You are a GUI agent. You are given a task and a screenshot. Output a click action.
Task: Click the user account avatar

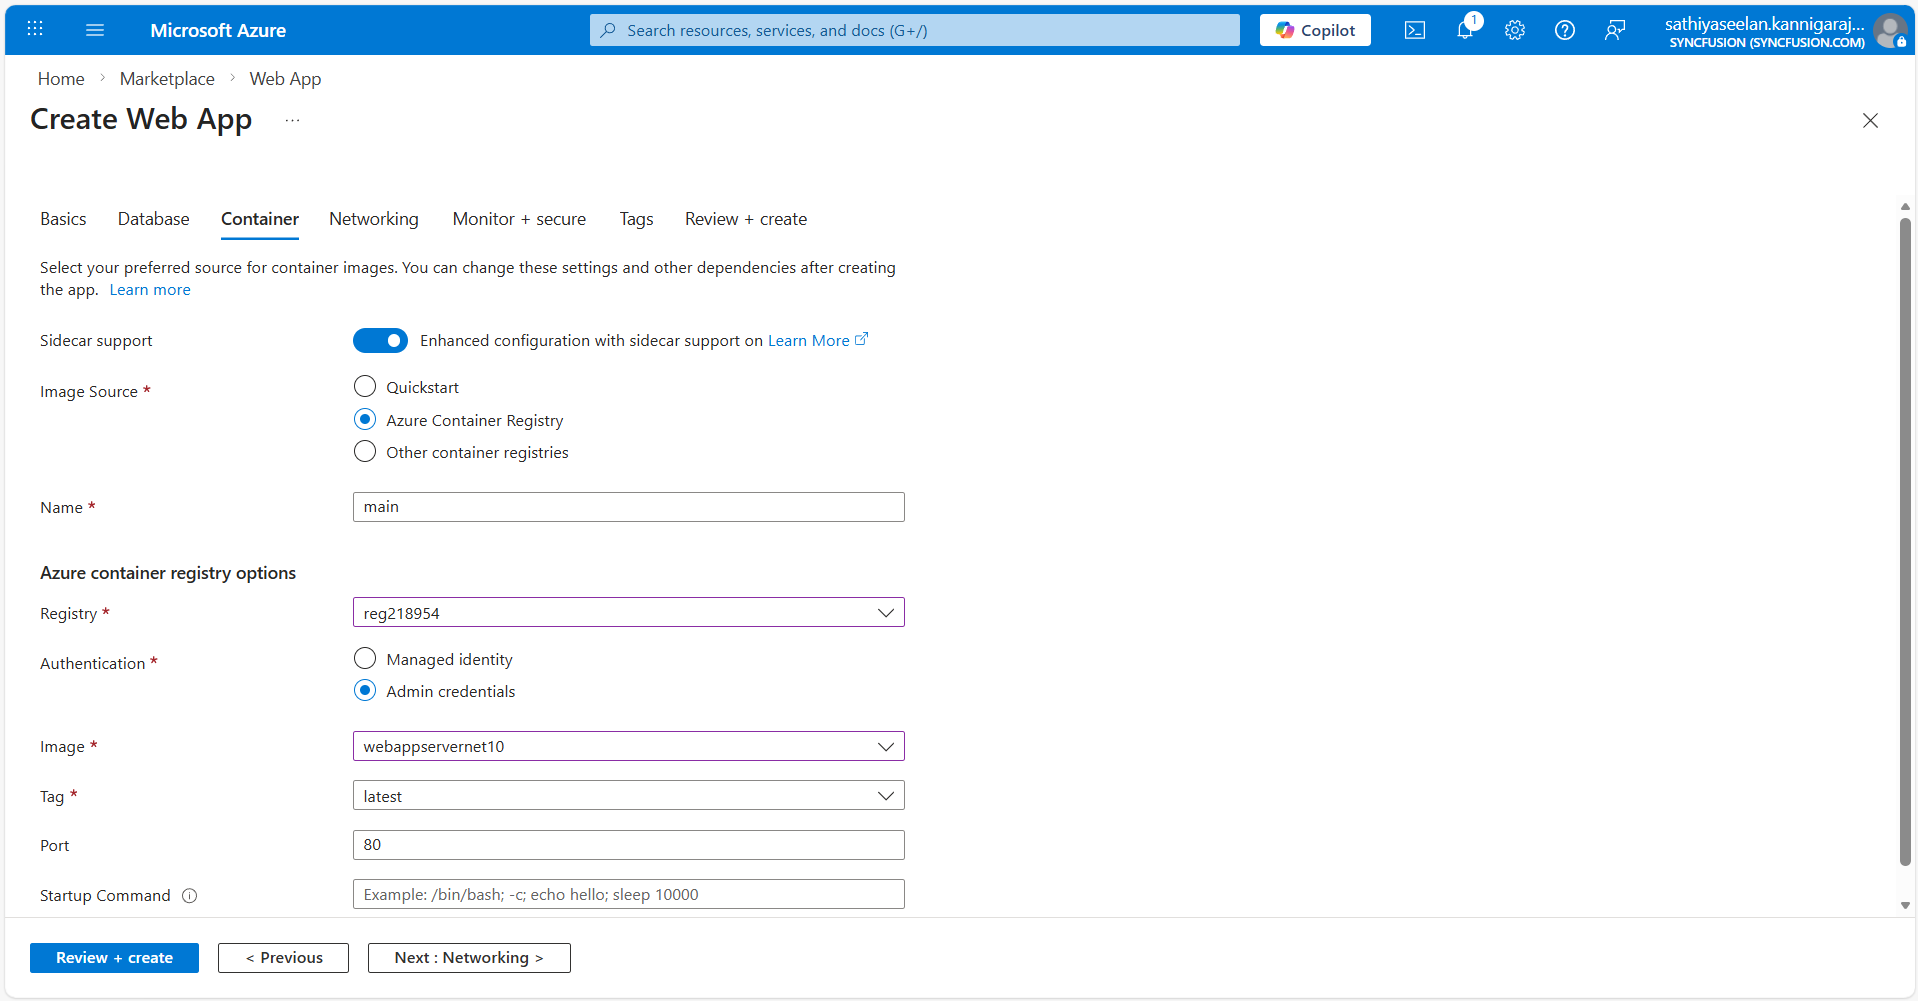(x=1890, y=31)
